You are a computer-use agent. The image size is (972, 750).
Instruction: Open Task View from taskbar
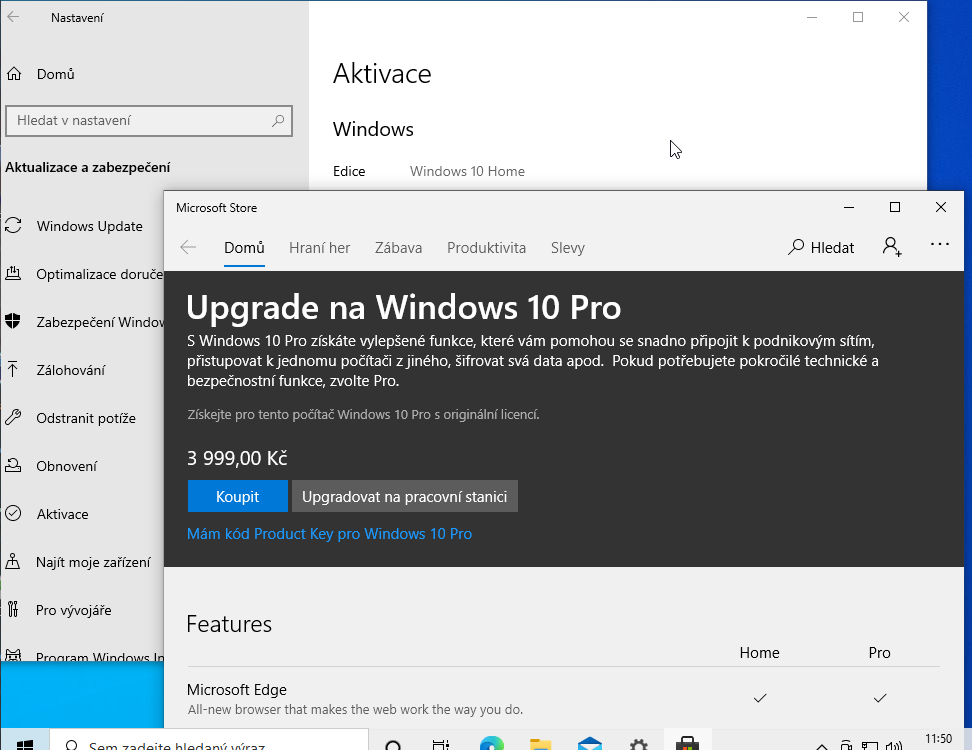coord(441,744)
